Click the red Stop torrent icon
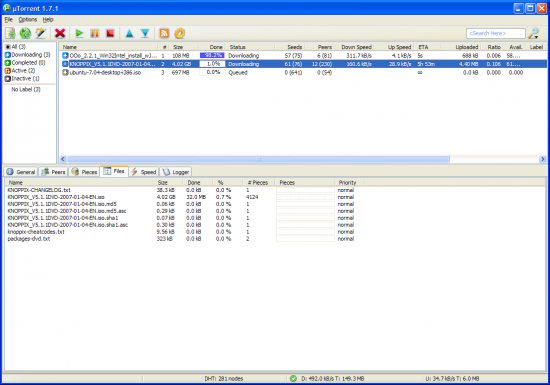The width and height of the screenshot is (550, 385). [x=110, y=33]
